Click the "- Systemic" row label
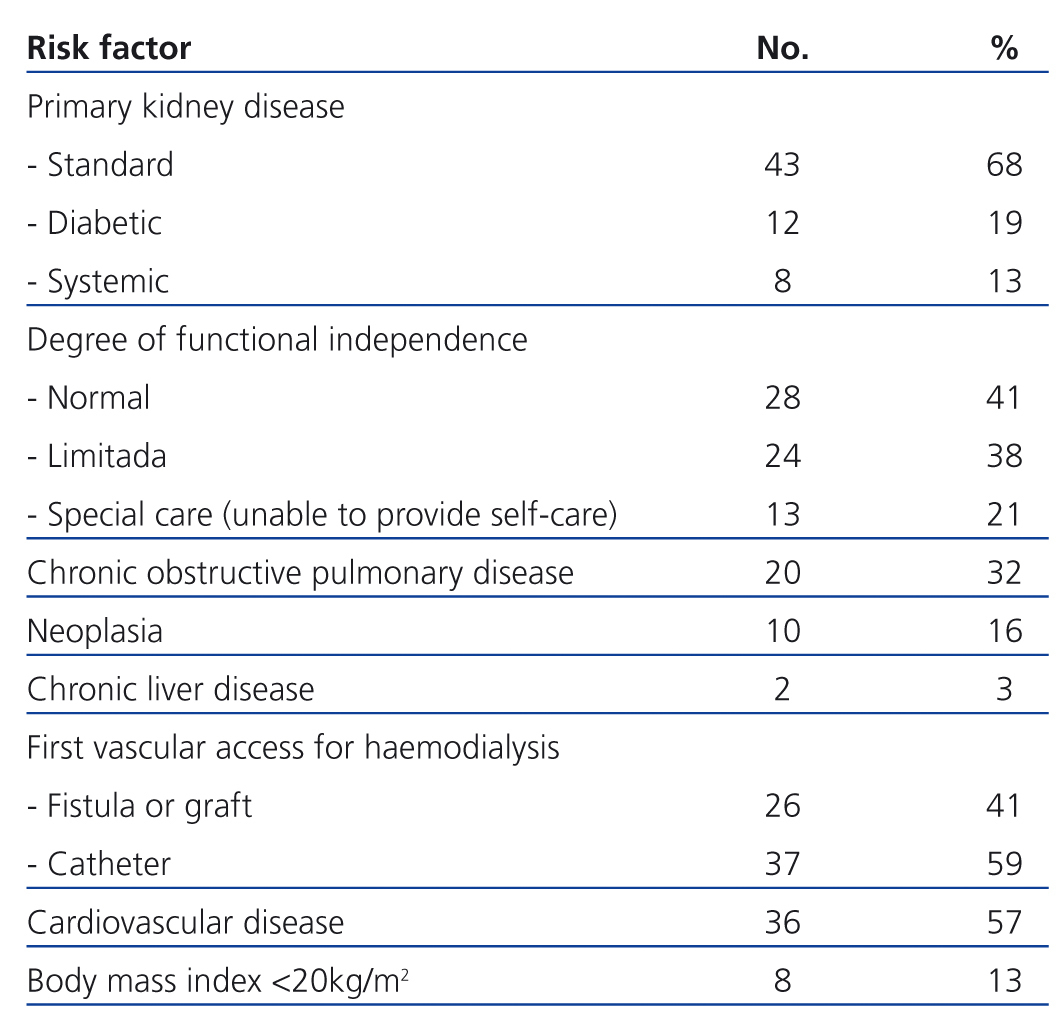 coord(98,281)
